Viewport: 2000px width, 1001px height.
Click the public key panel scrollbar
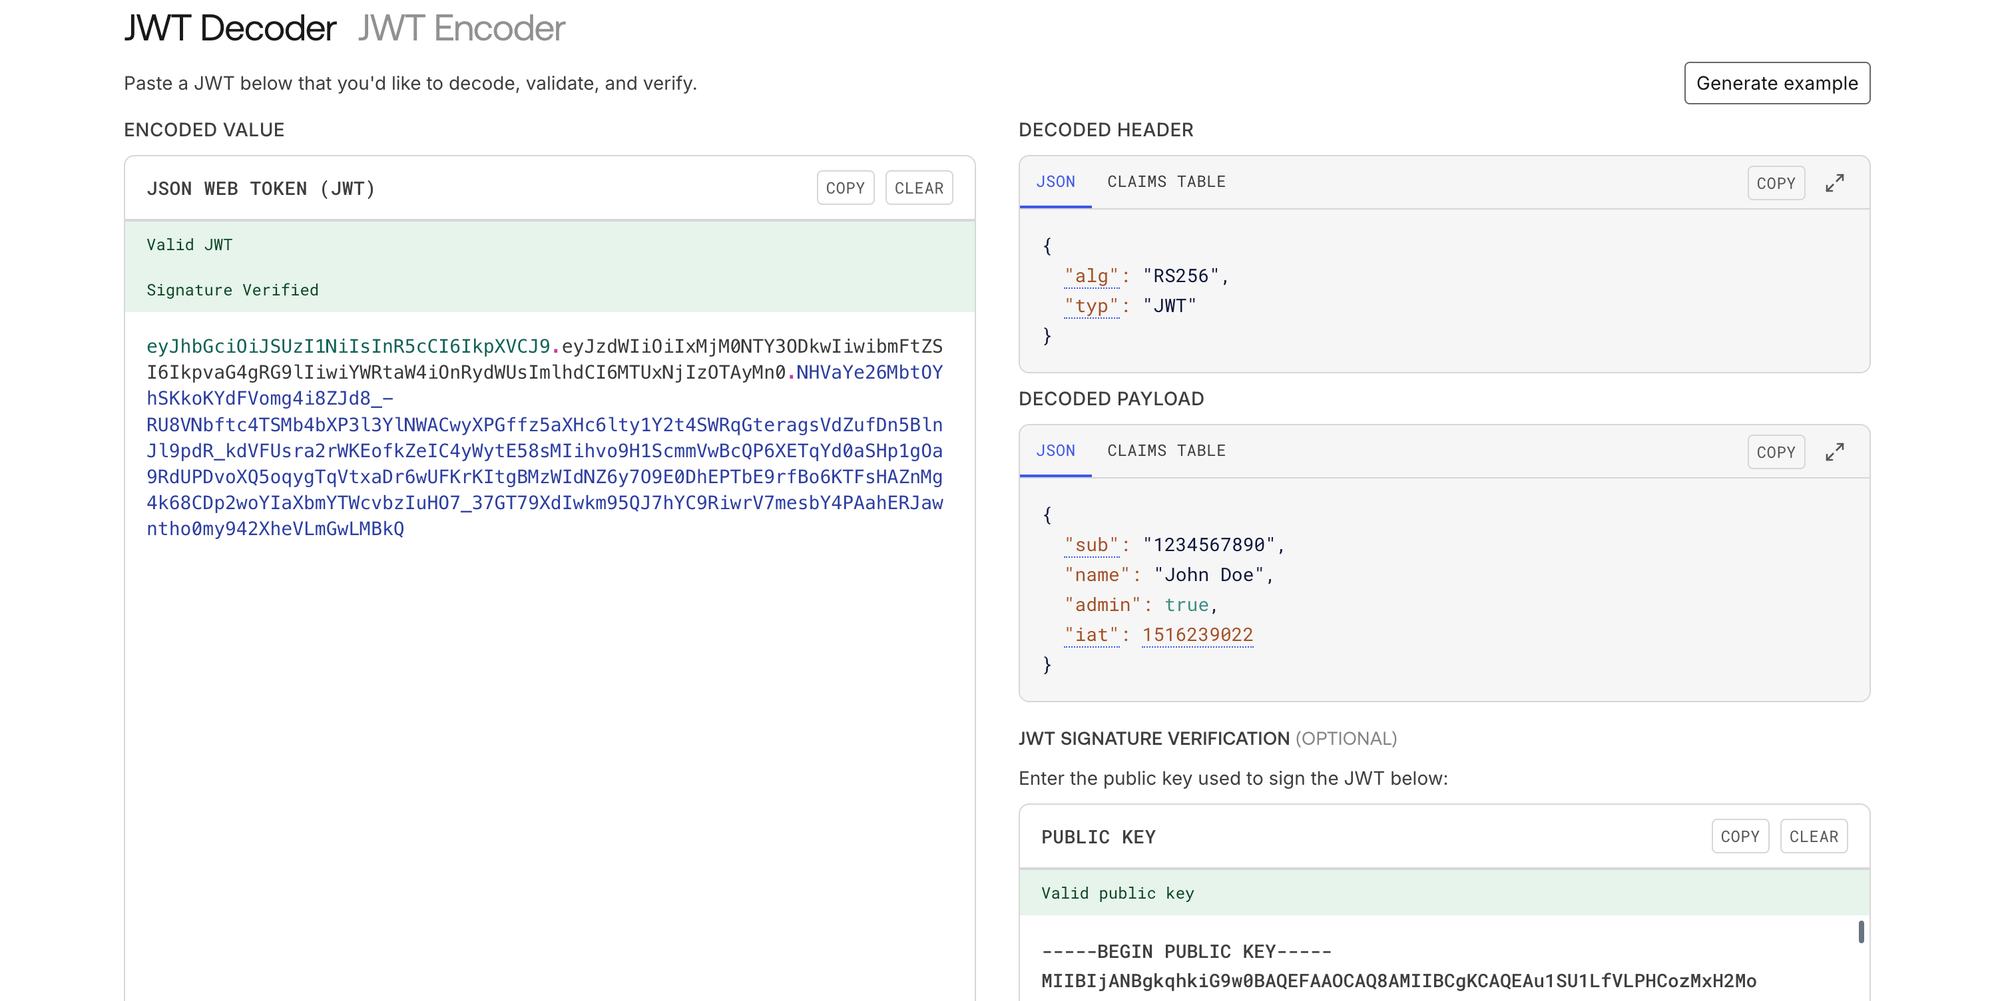(x=1862, y=932)
